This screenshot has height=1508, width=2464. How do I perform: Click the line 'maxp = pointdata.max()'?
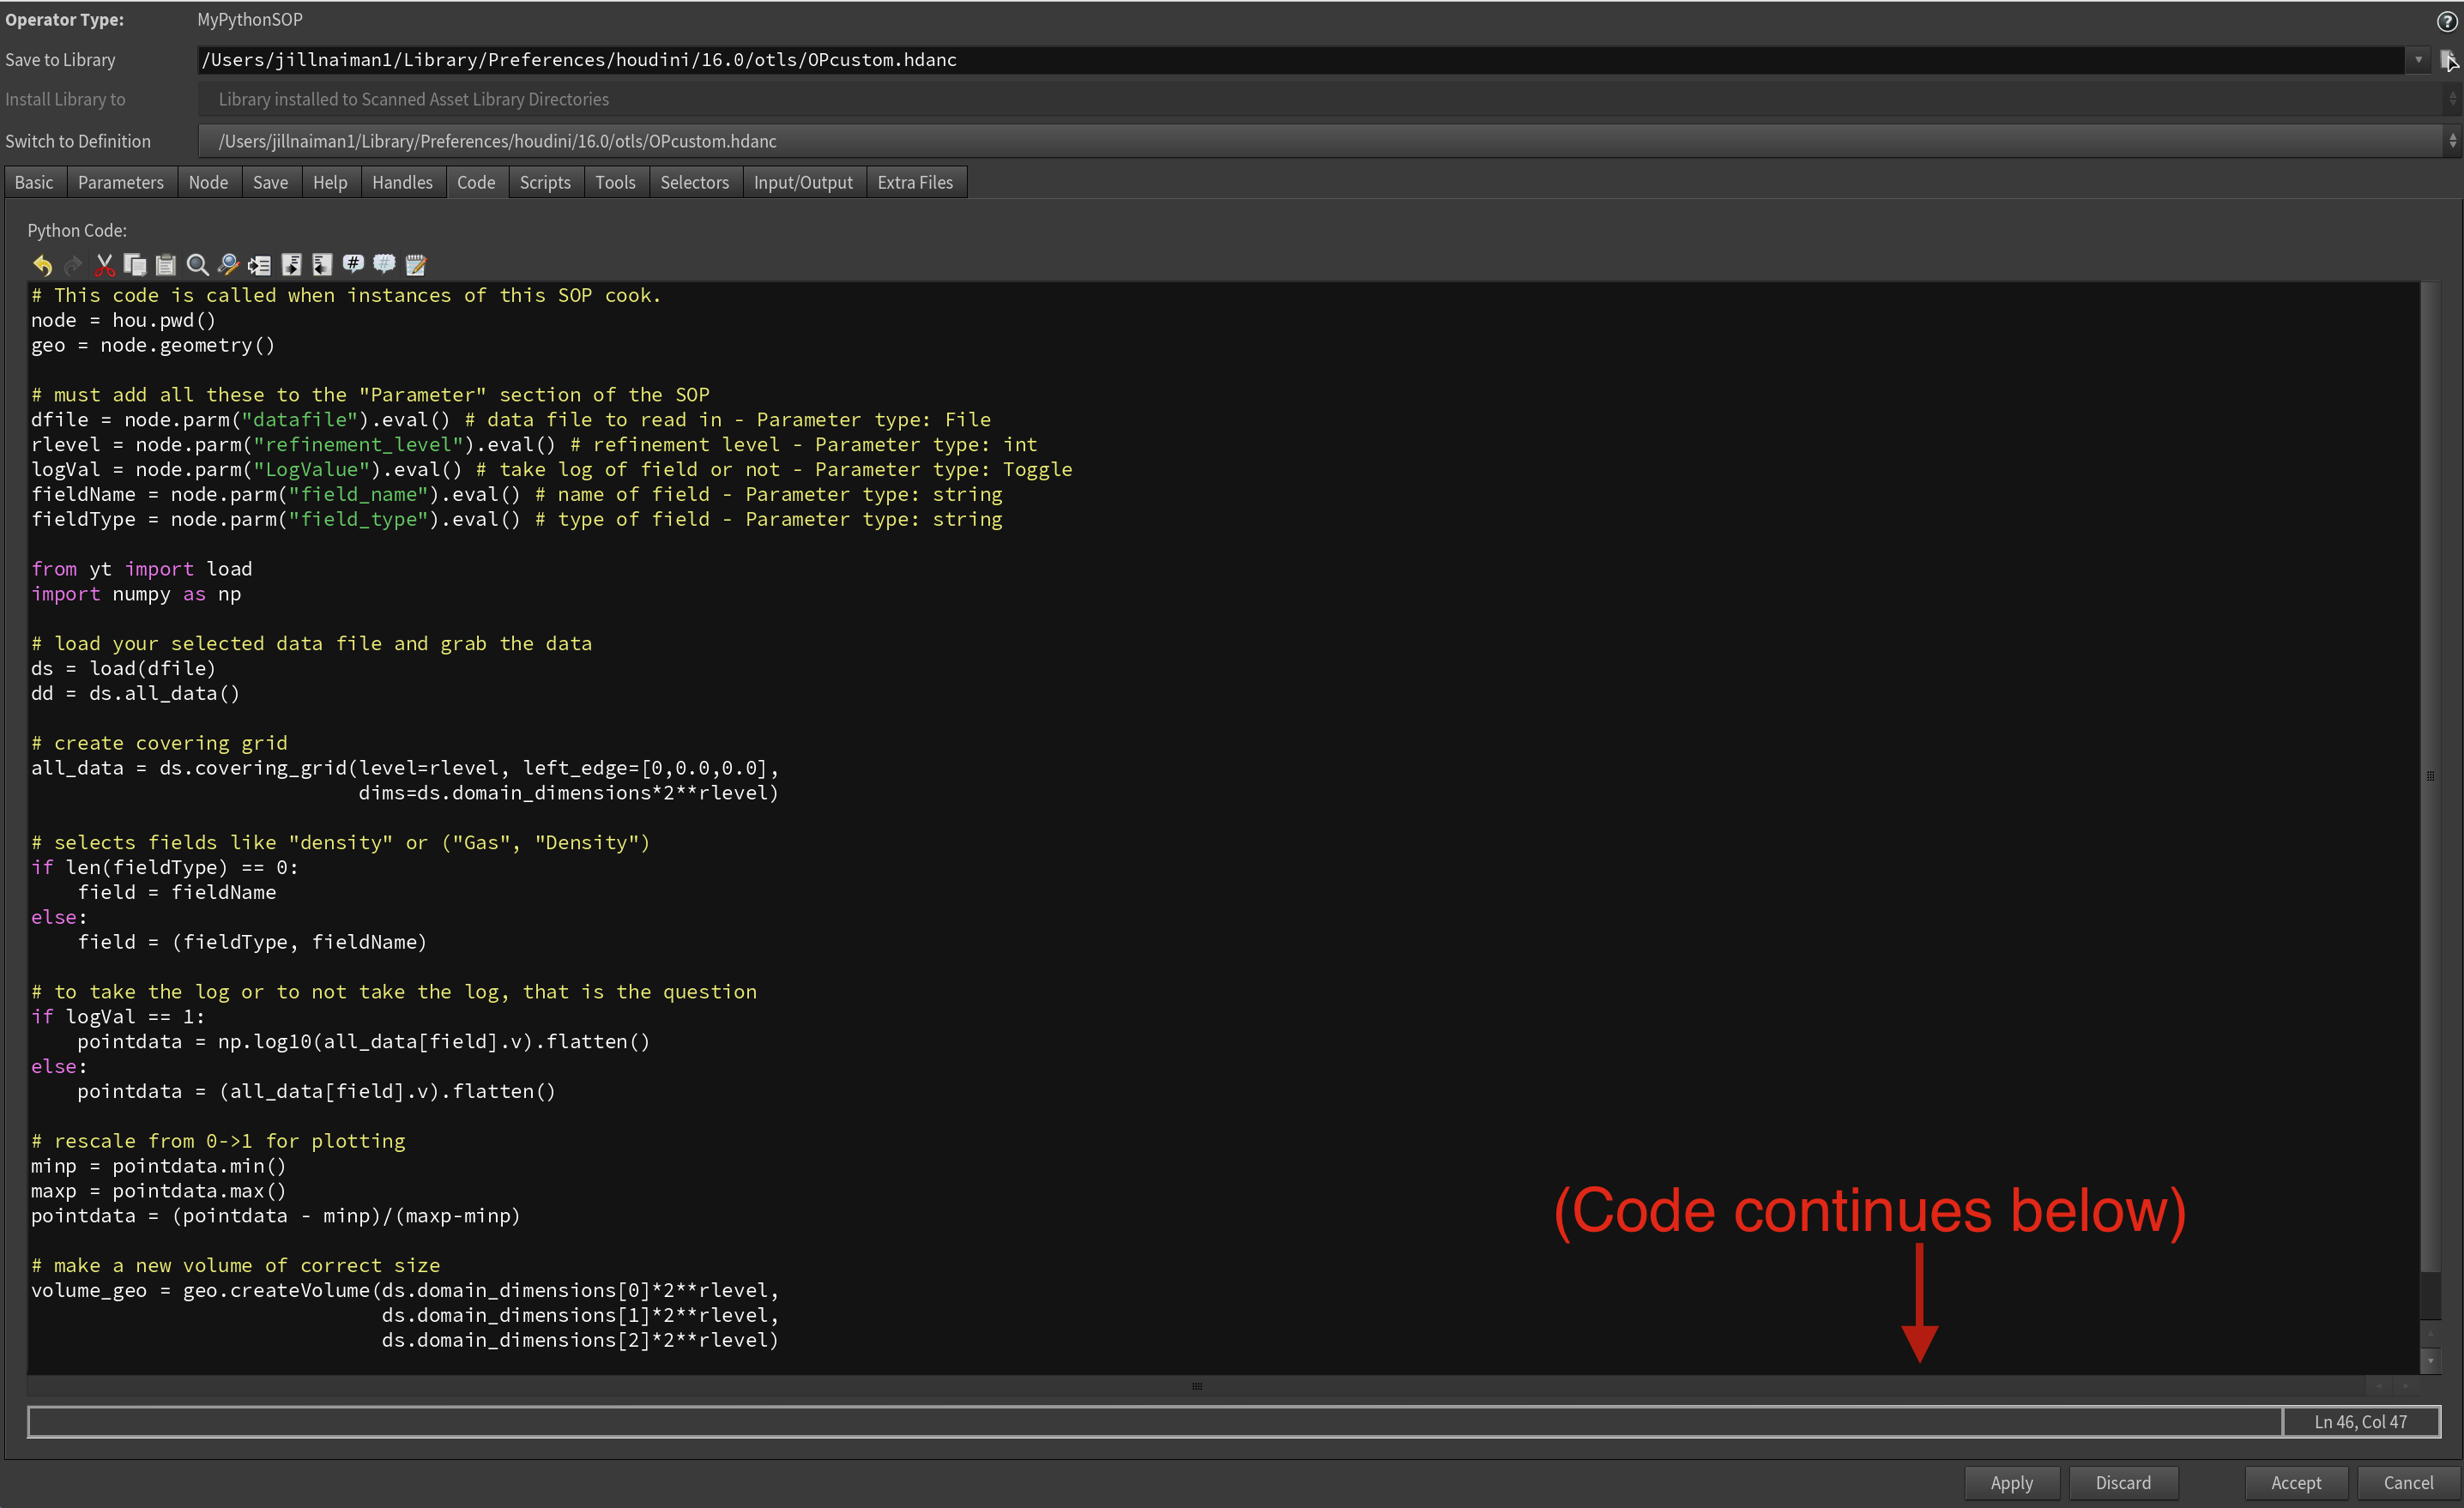pyautogui.click(x=158, y=1191)
